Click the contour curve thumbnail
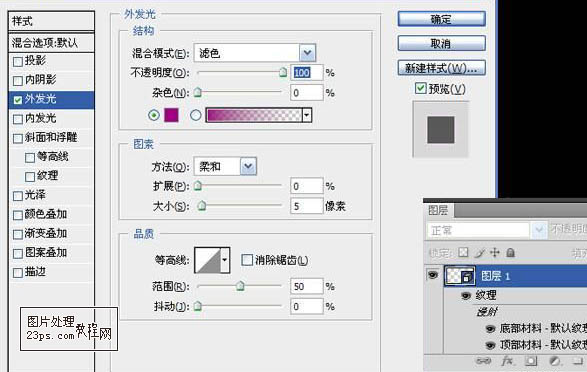The width and height of the screenshot is (587, 372). [207, 260]
